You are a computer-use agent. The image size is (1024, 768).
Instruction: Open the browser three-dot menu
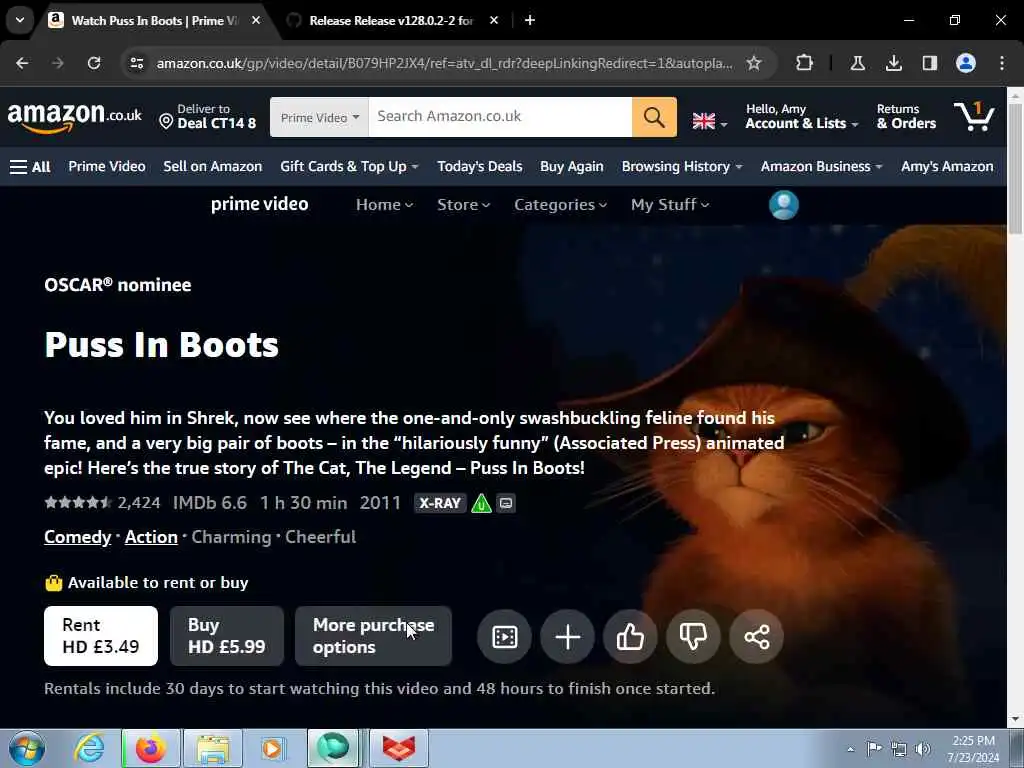click(1002, 63)
